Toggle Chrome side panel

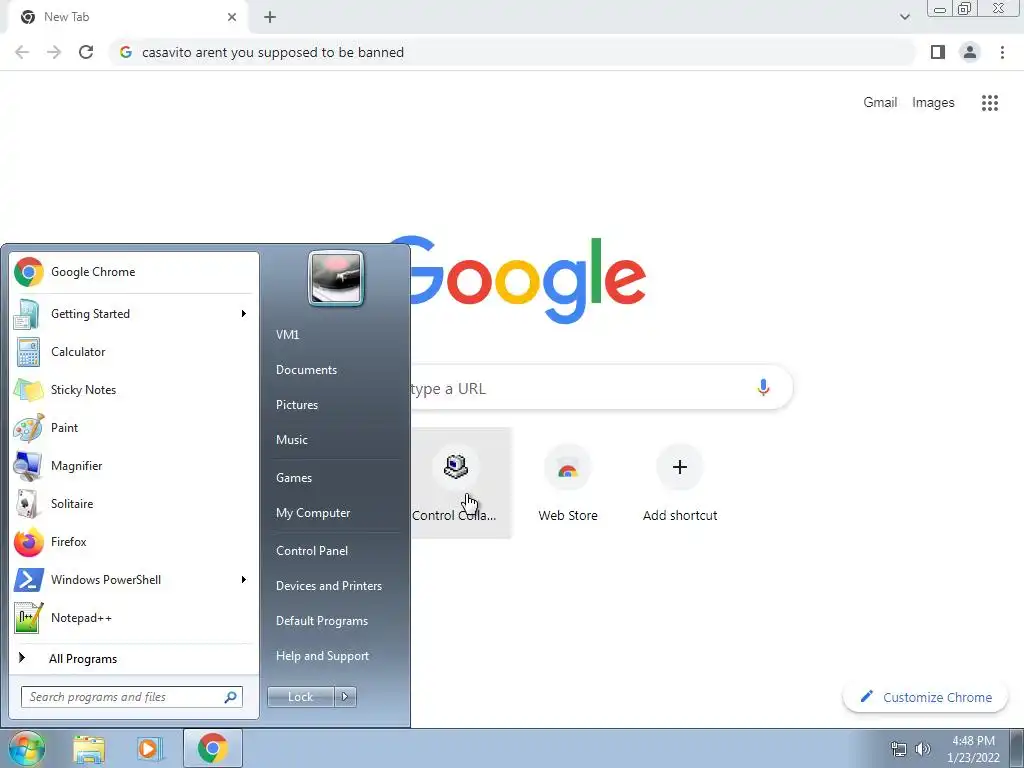point(938,52)
